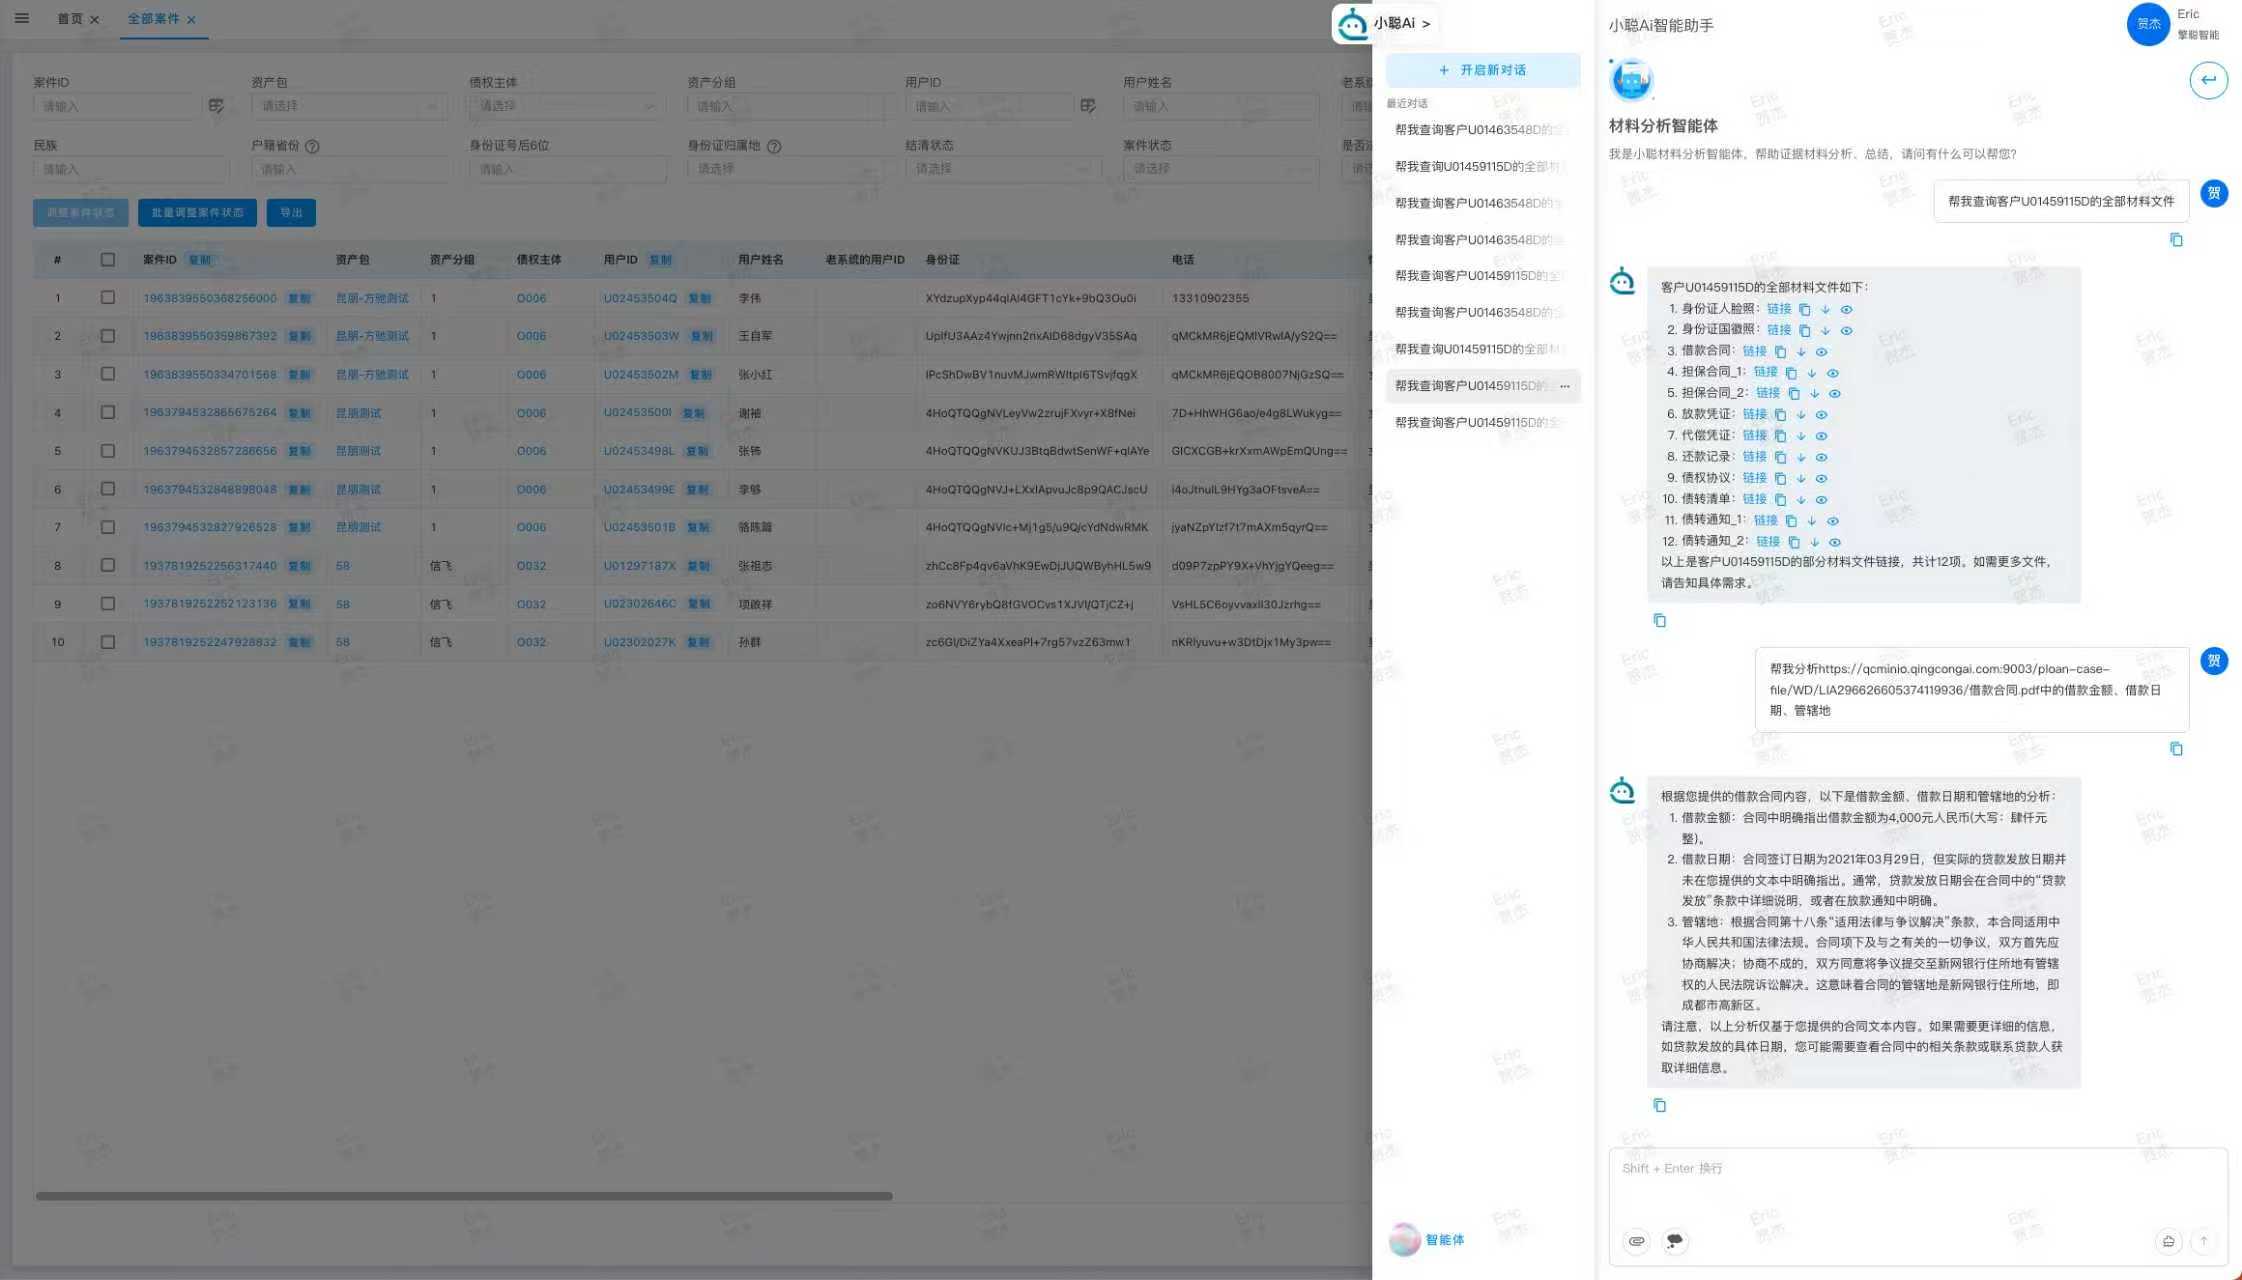This screenshot has height=1280, width=2242.
Task: Tick the checkbox for row 1 case
Action: tap(107, 297)
